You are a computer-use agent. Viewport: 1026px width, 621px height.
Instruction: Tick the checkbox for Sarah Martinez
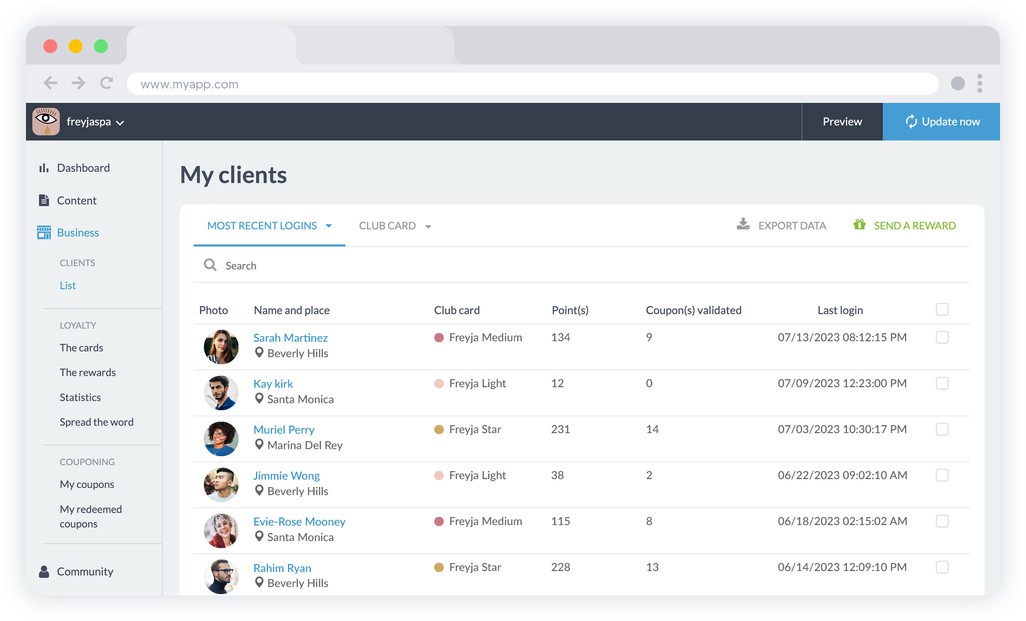click(942, 338)
